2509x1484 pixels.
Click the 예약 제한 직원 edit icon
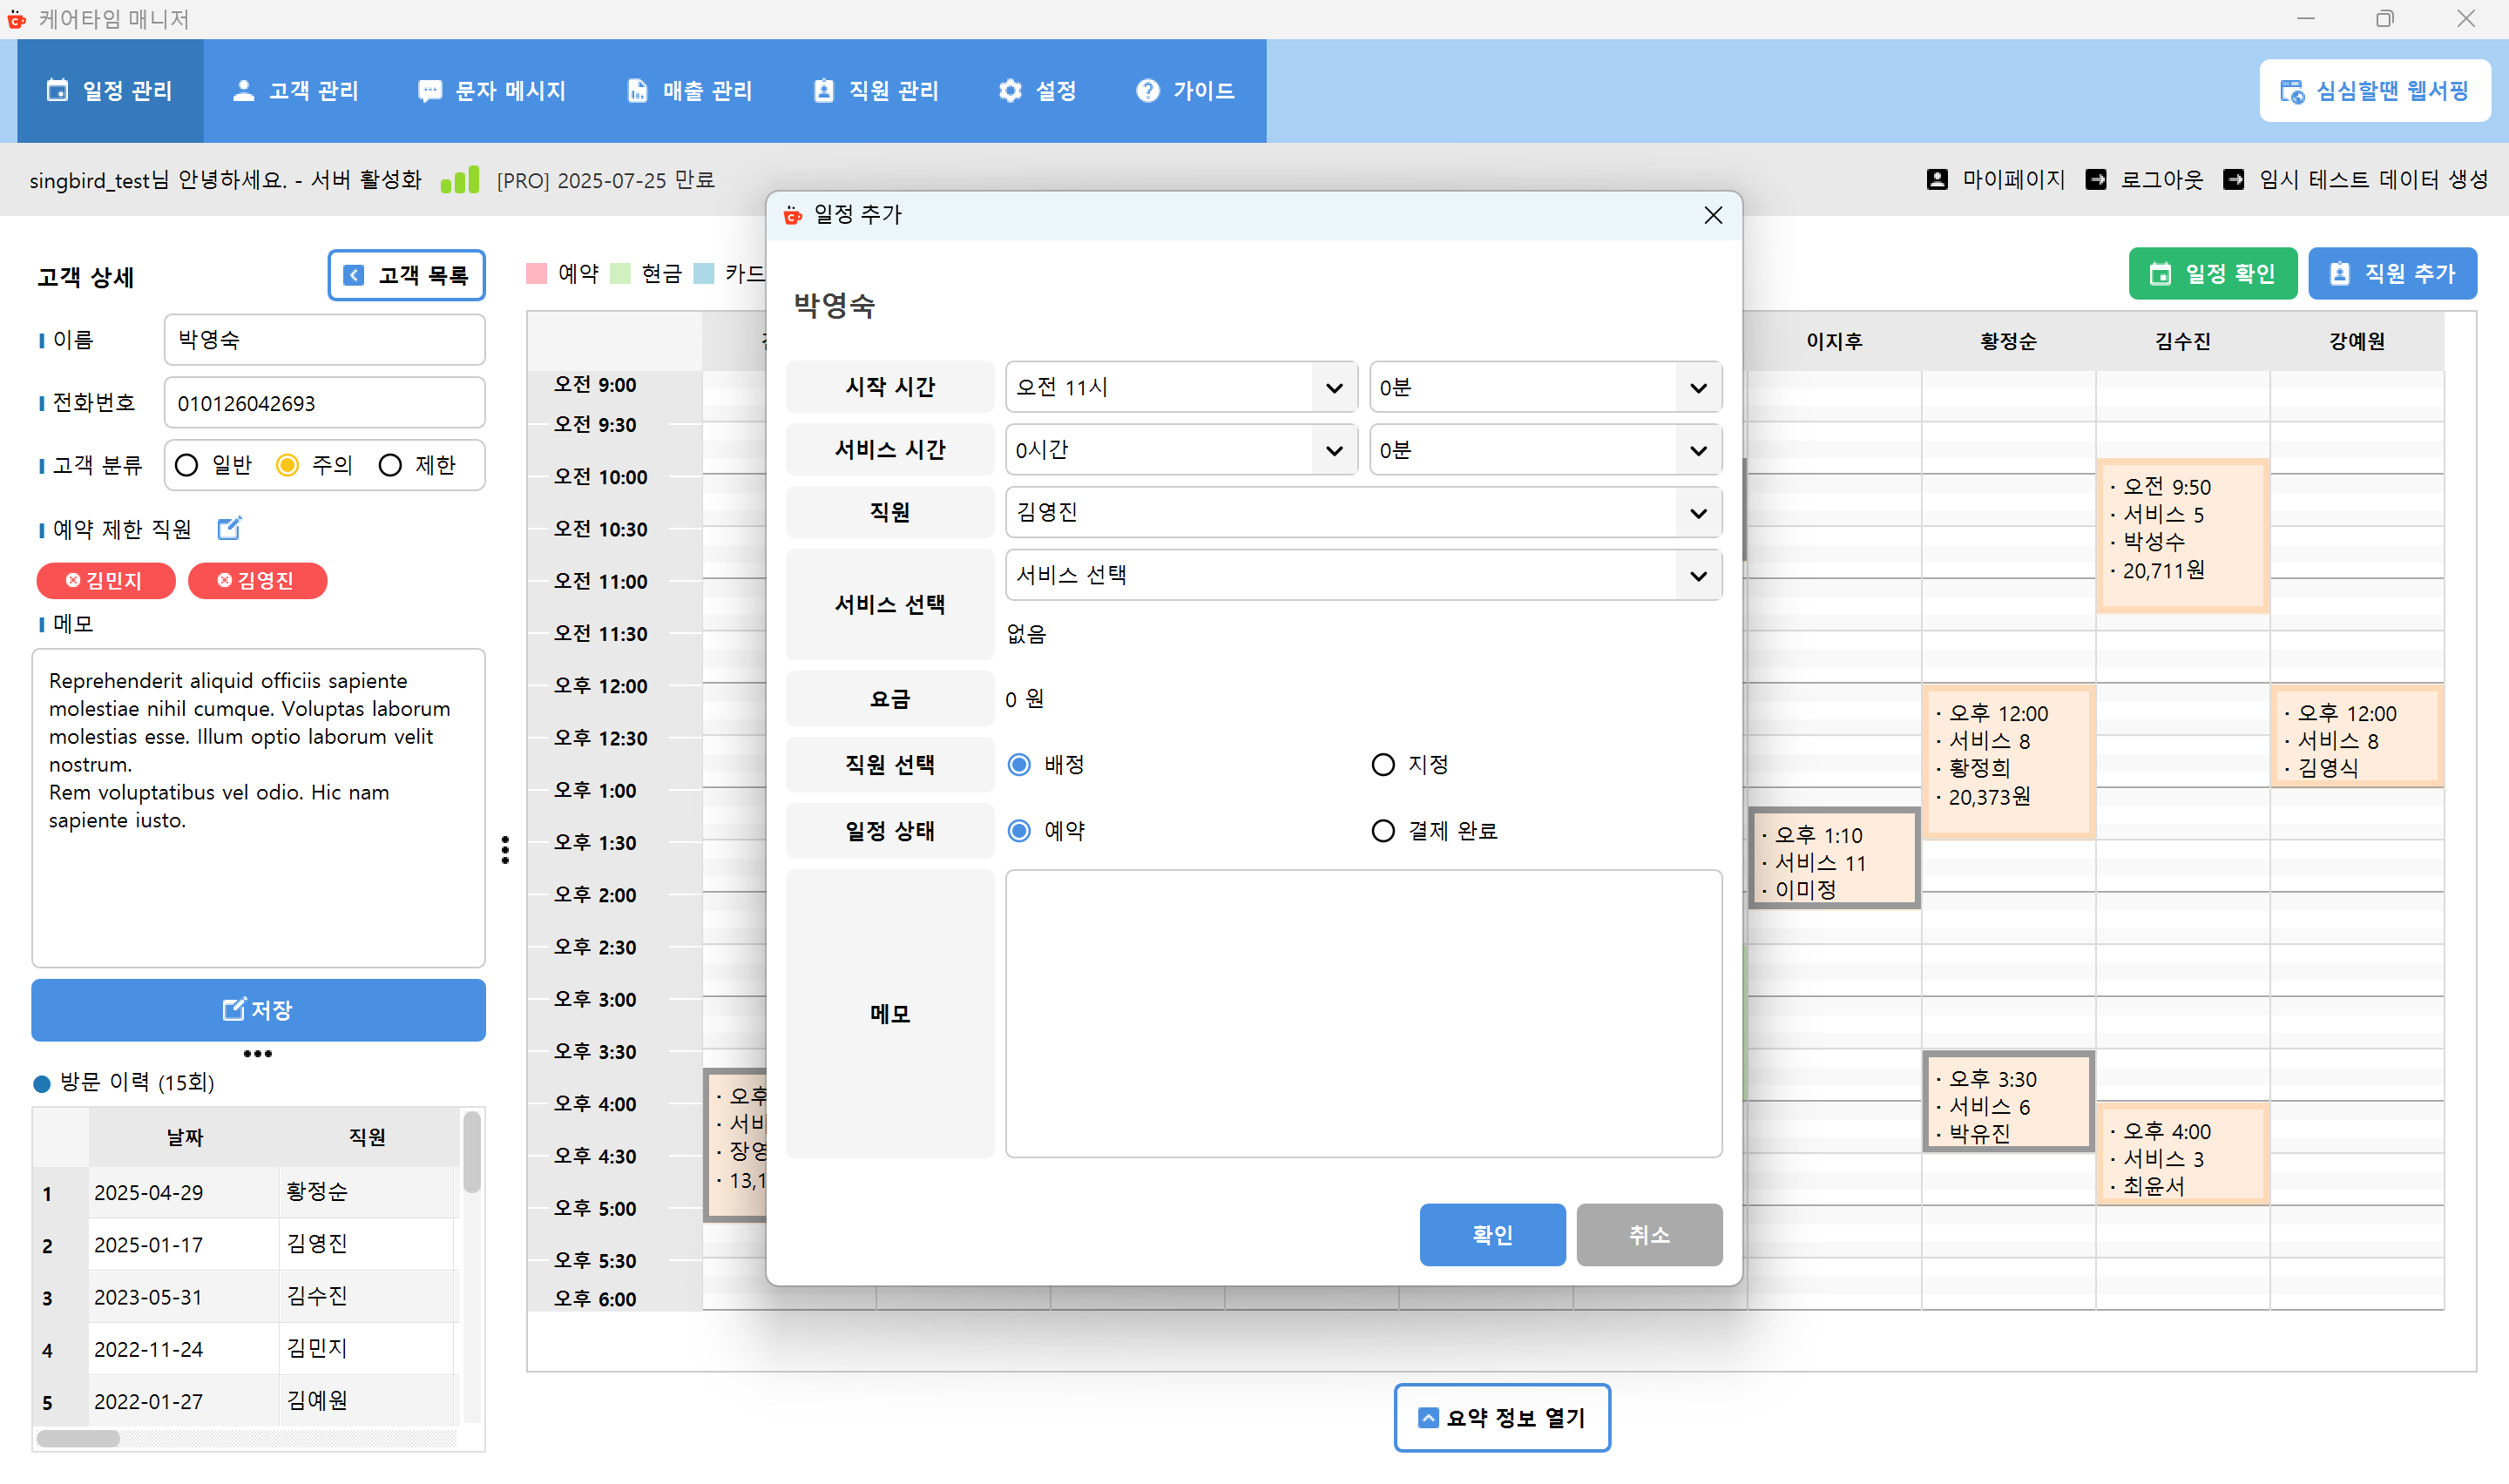tap(229, 527)
